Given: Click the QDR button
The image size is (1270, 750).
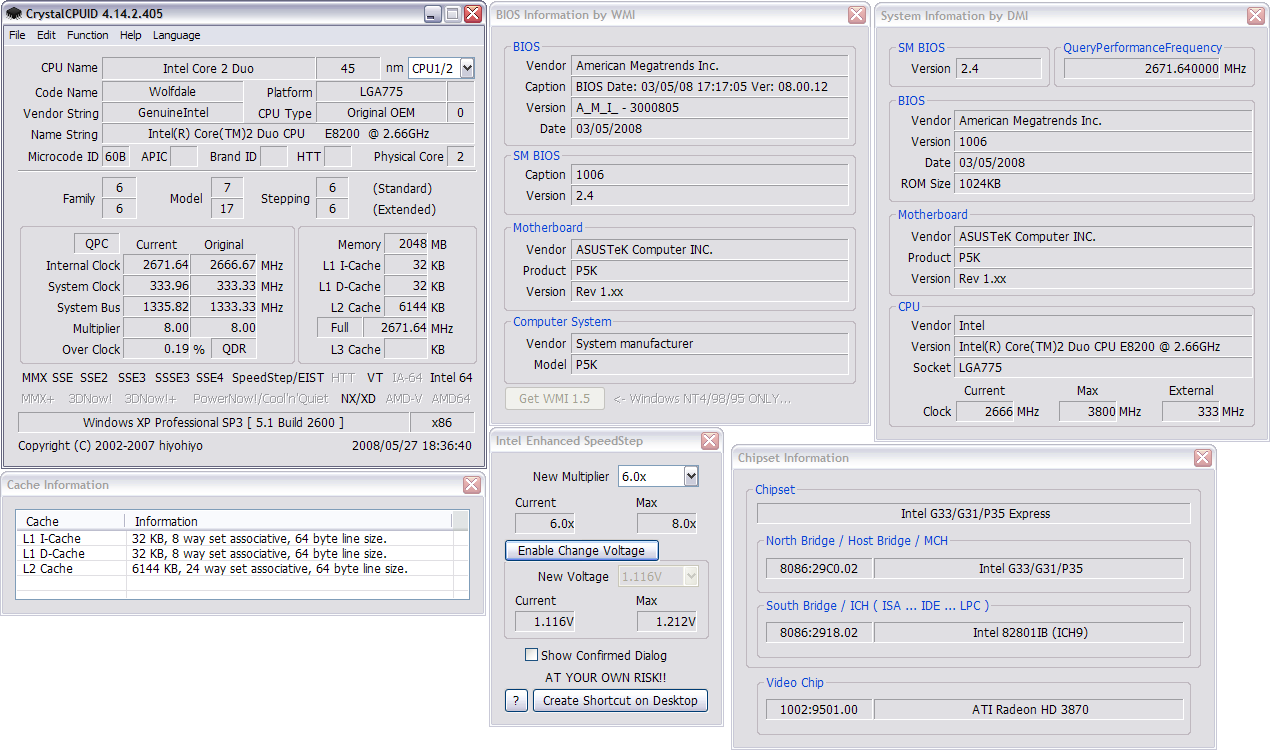Looking at the screenshot, I should click(234, 349).
